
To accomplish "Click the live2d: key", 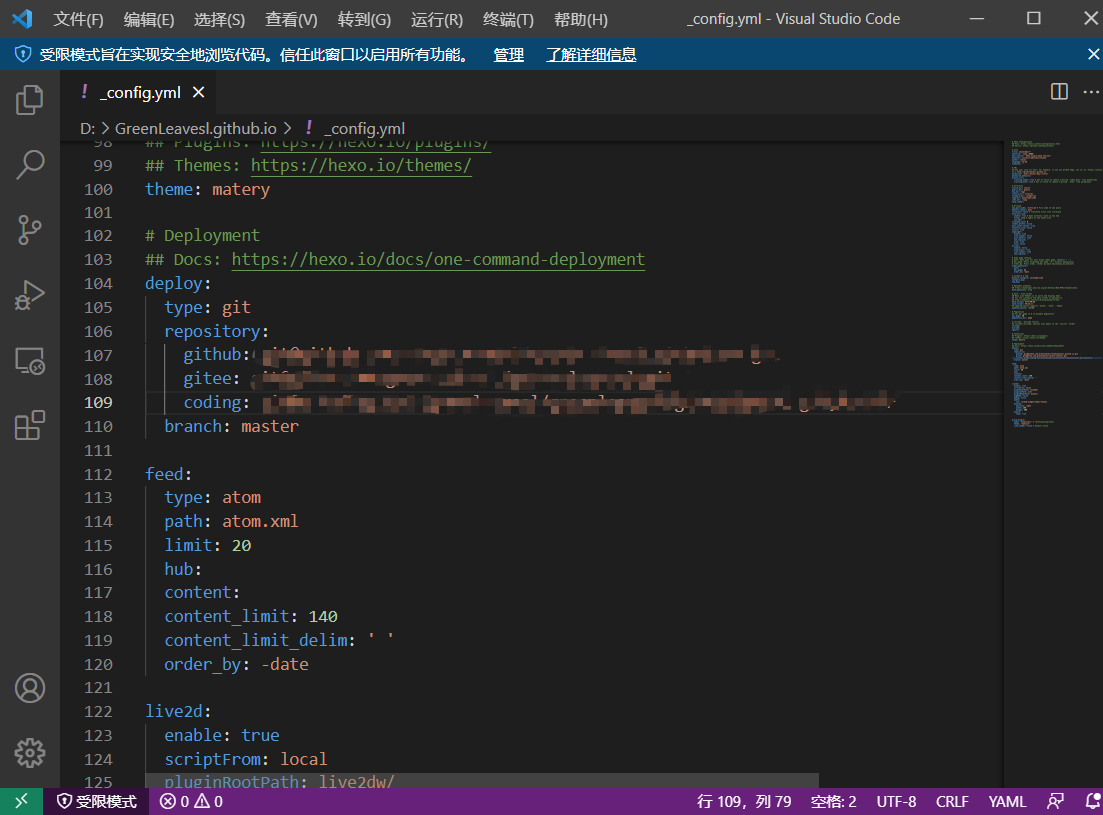I will pos(177,711).
